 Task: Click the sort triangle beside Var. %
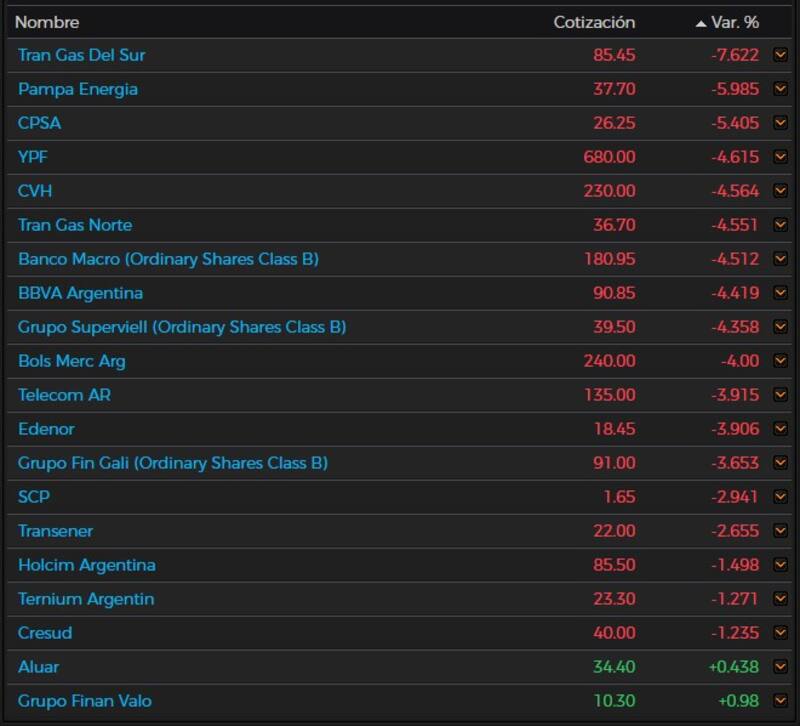pyautogui.click(x=701, y=23)
